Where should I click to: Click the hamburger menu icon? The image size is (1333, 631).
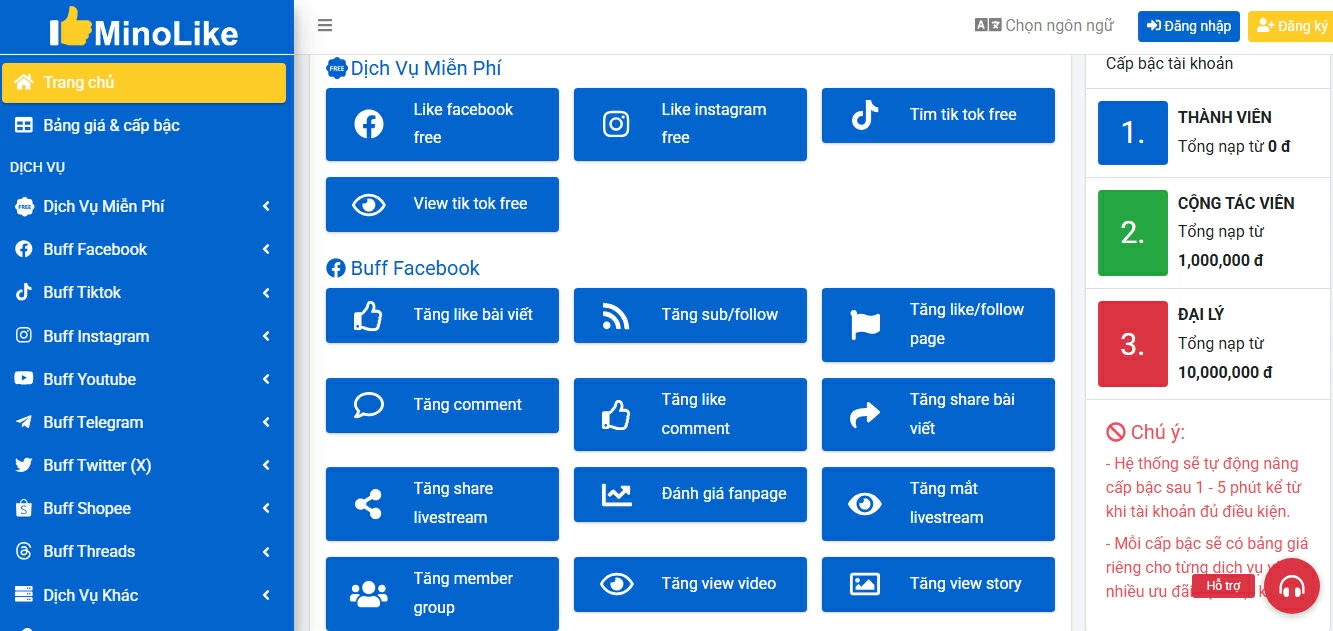click(325, 26)
